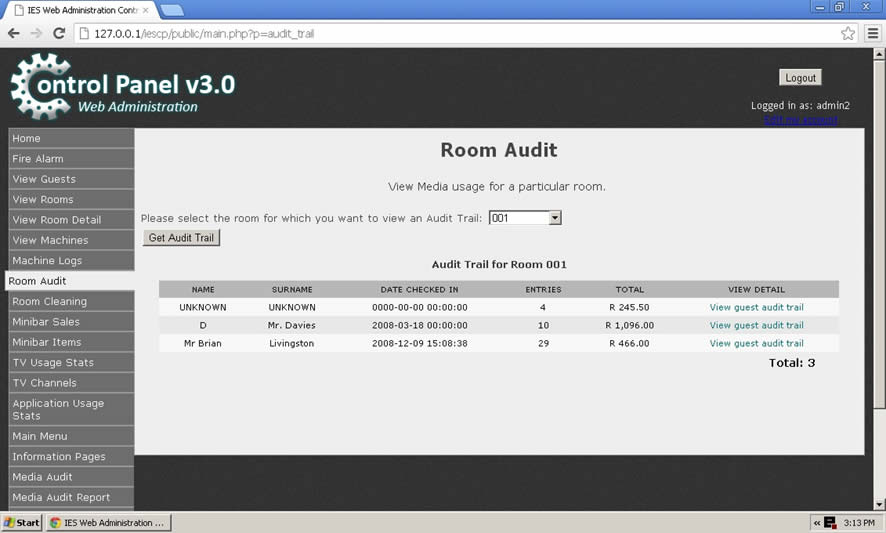Screen dimensions: 886x533
Task: Click the Edit my account link
Action: click(800, 121)
